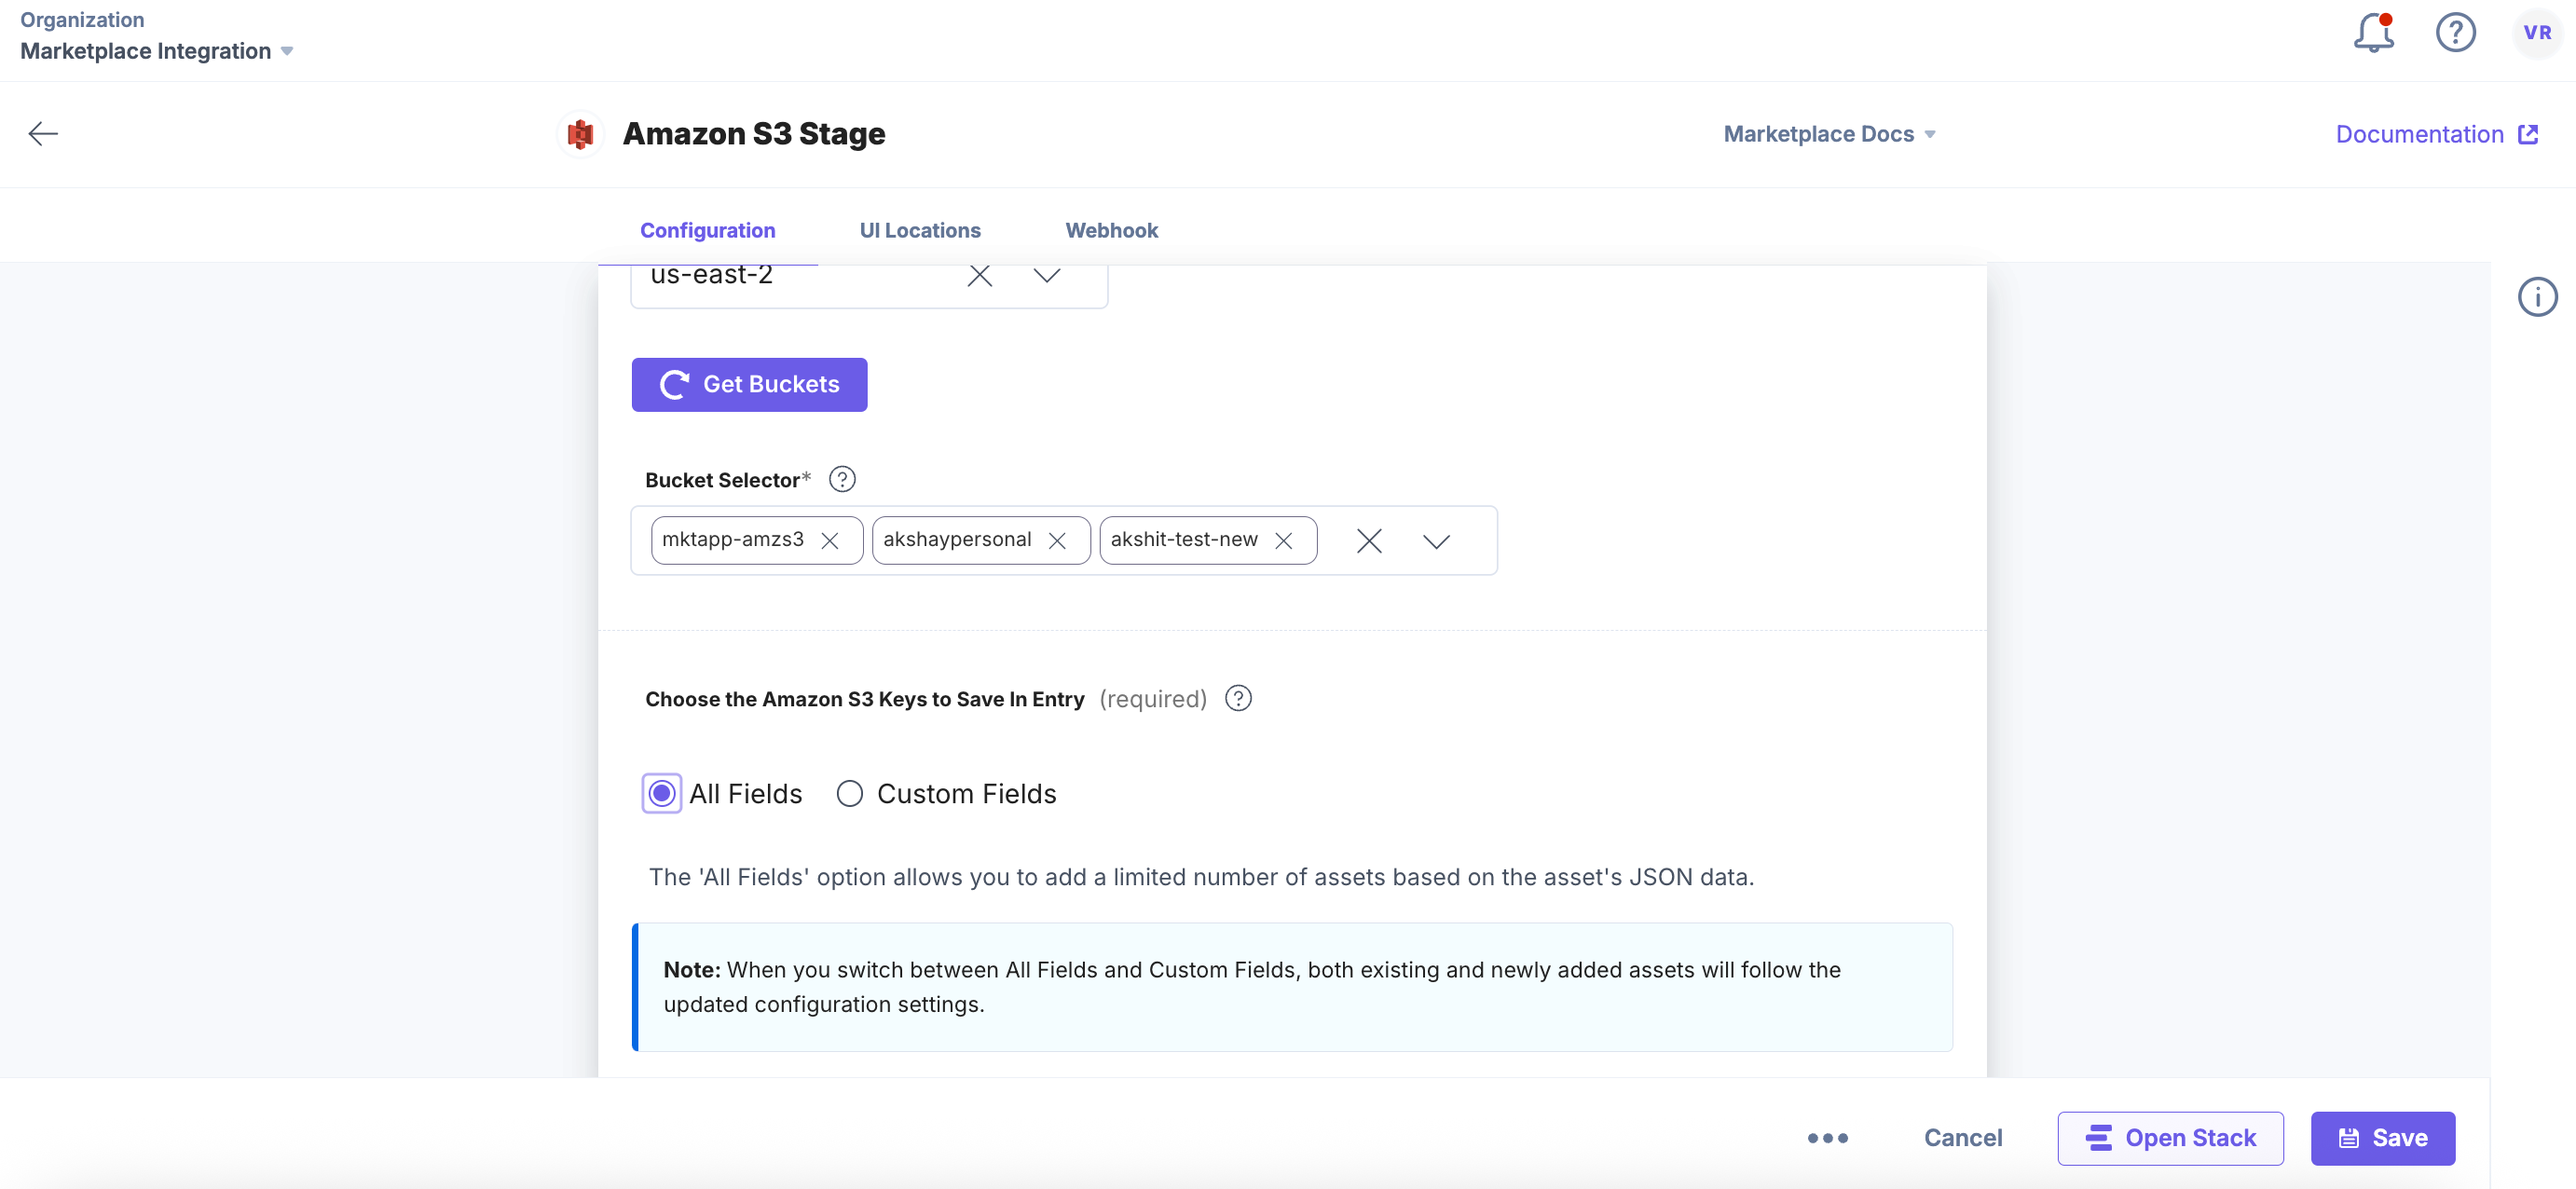
Task: Expand the Bucket Selector dropdown
Action: tap(1436, 541)
